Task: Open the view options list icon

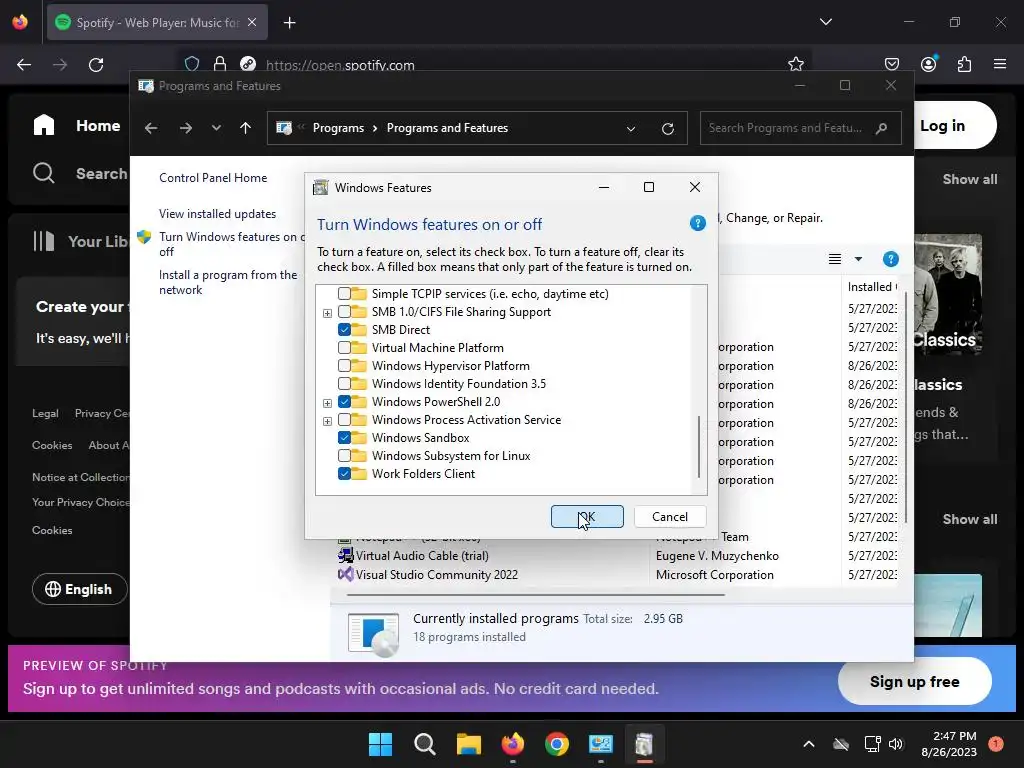Action: pos(835,259)
